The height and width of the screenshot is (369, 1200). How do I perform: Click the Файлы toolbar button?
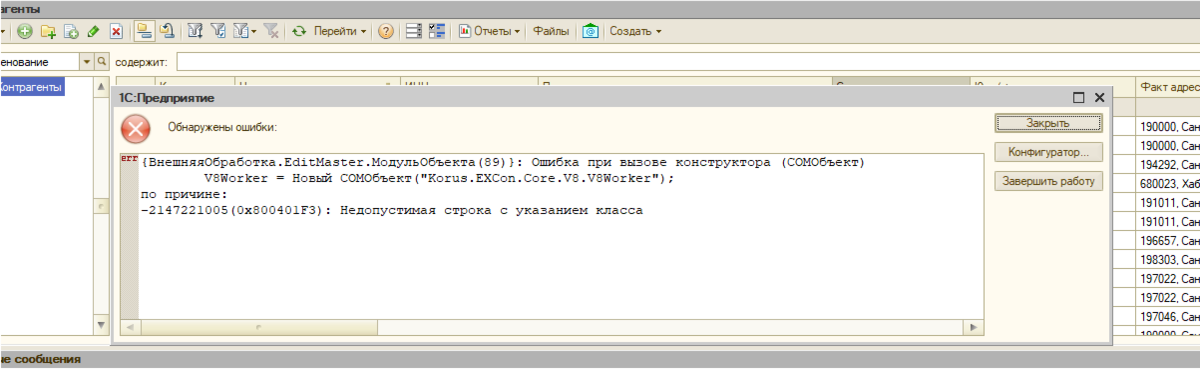pyautogui.click(x=551, y=31)
